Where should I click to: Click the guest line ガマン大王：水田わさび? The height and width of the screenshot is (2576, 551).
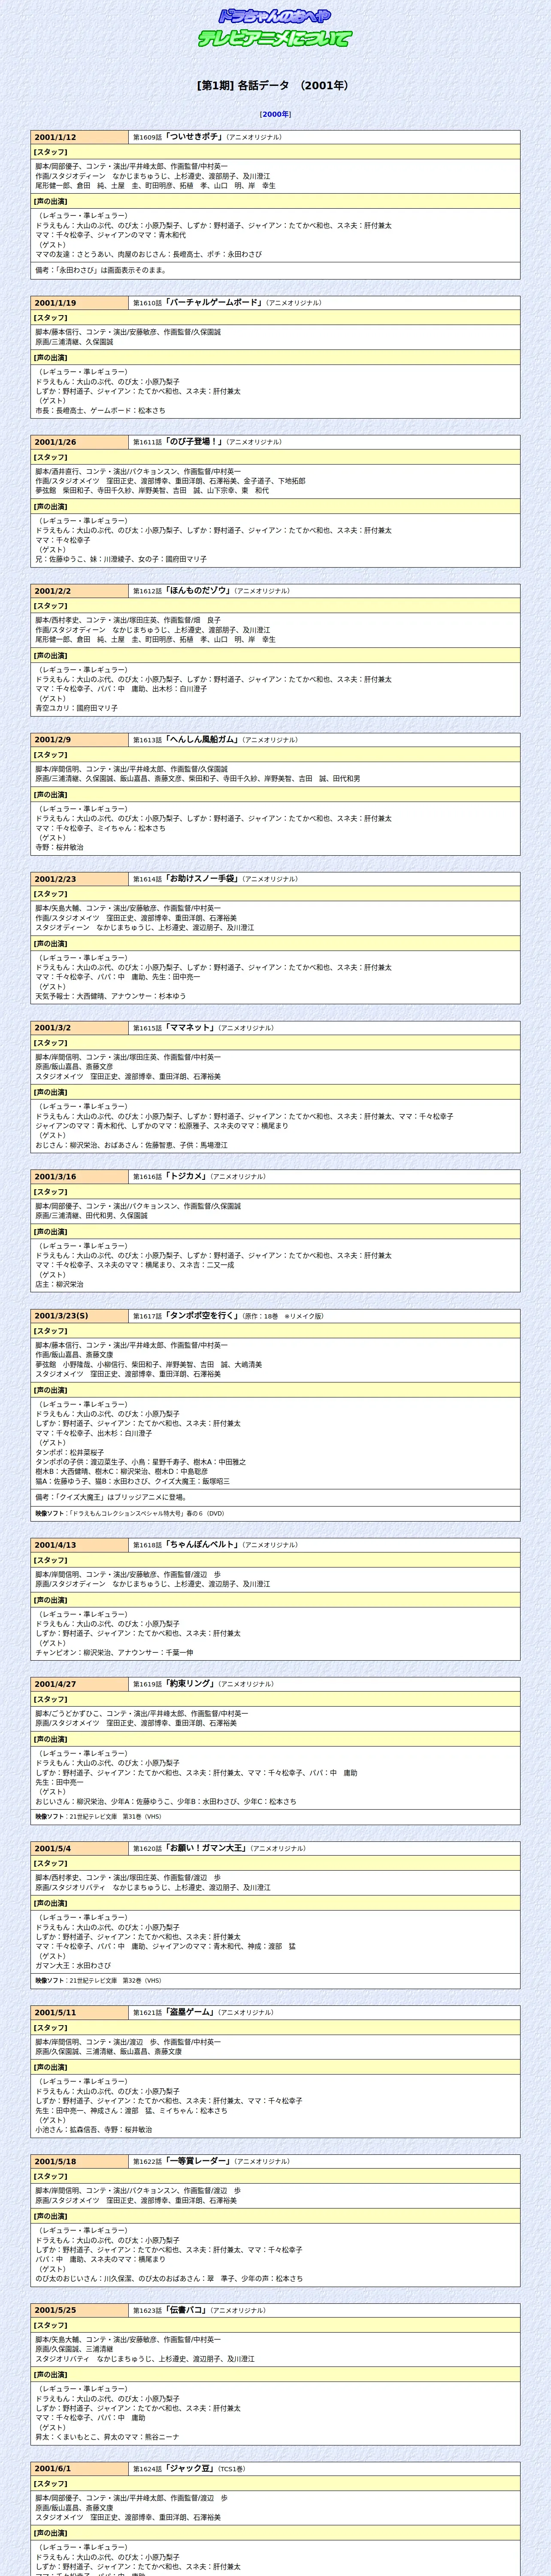(x=73, y=1965)
